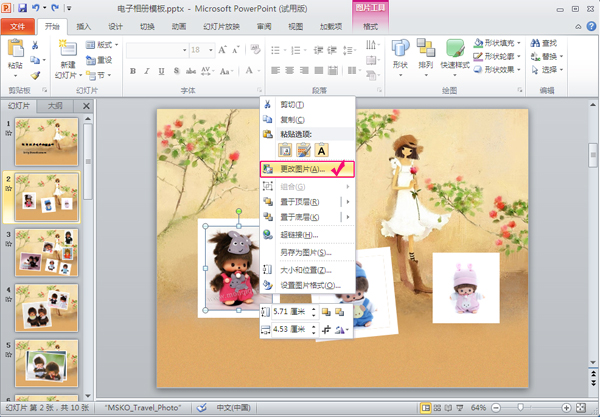The width and height of the screenshot is (600, 417).
Task: Click the Save icon in quick access toolbar
Action: tap(22, 8)
